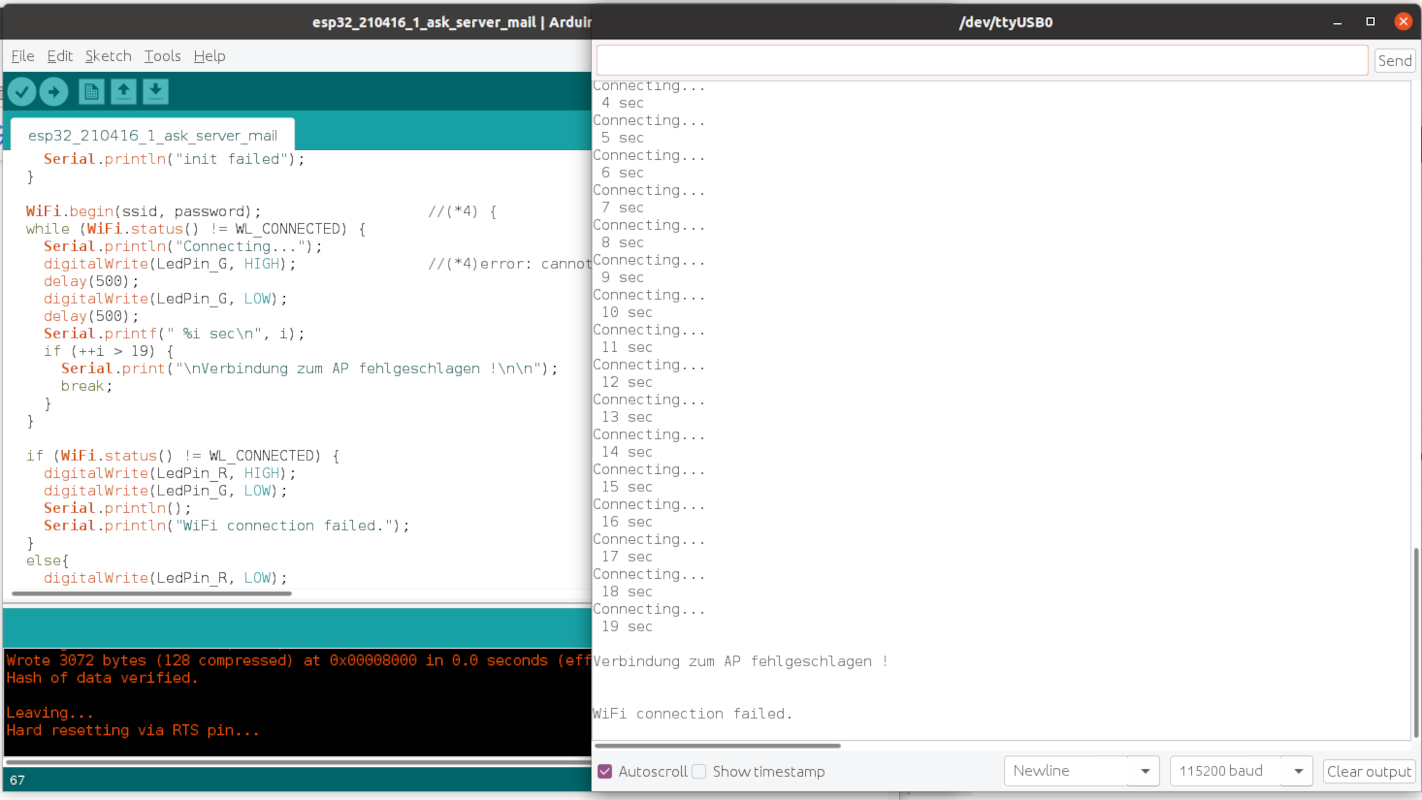This screenshot has width=1422, height=800.
Task: Click the Serial.printf(" %i sec\n", i) line
Action: pos(174,334)
